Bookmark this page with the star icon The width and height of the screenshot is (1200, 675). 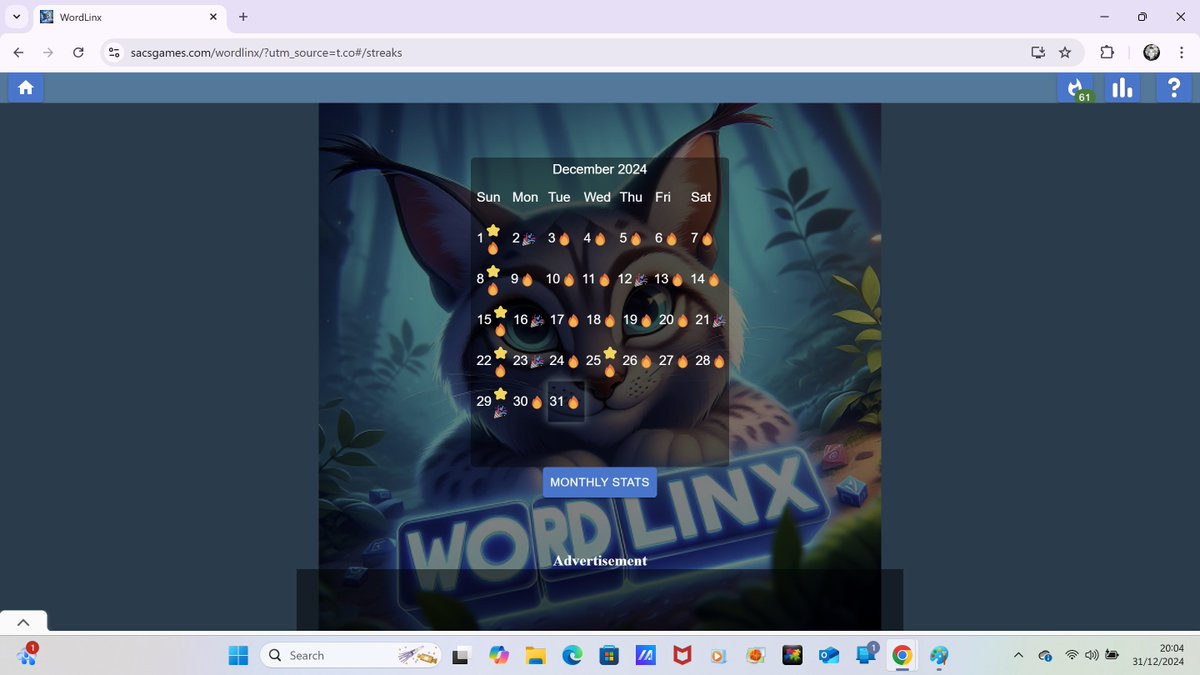[x=1065, y=52]
